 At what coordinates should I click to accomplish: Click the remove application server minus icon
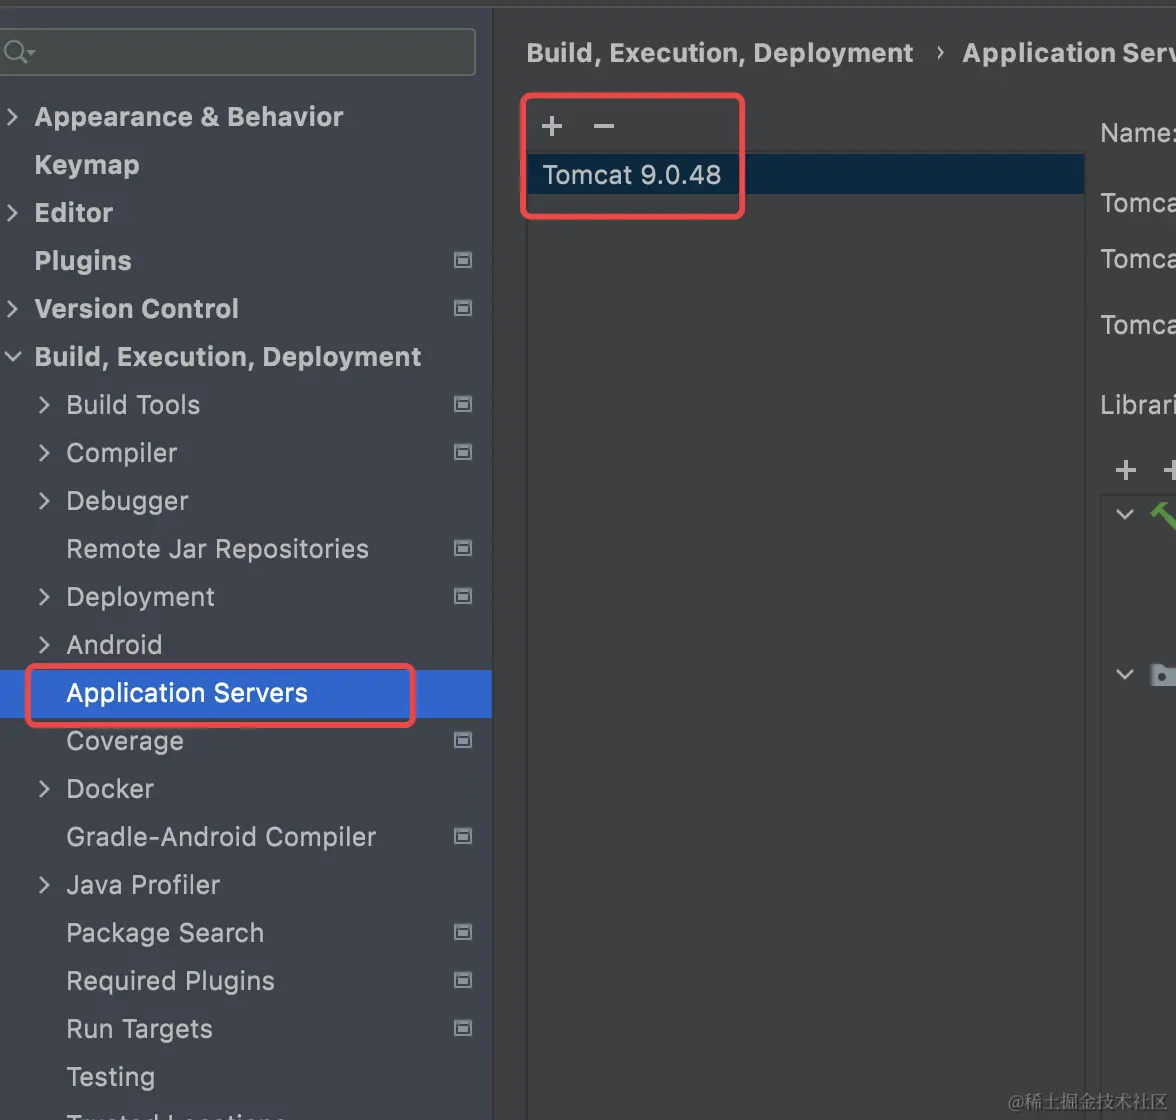click(604, 126)
